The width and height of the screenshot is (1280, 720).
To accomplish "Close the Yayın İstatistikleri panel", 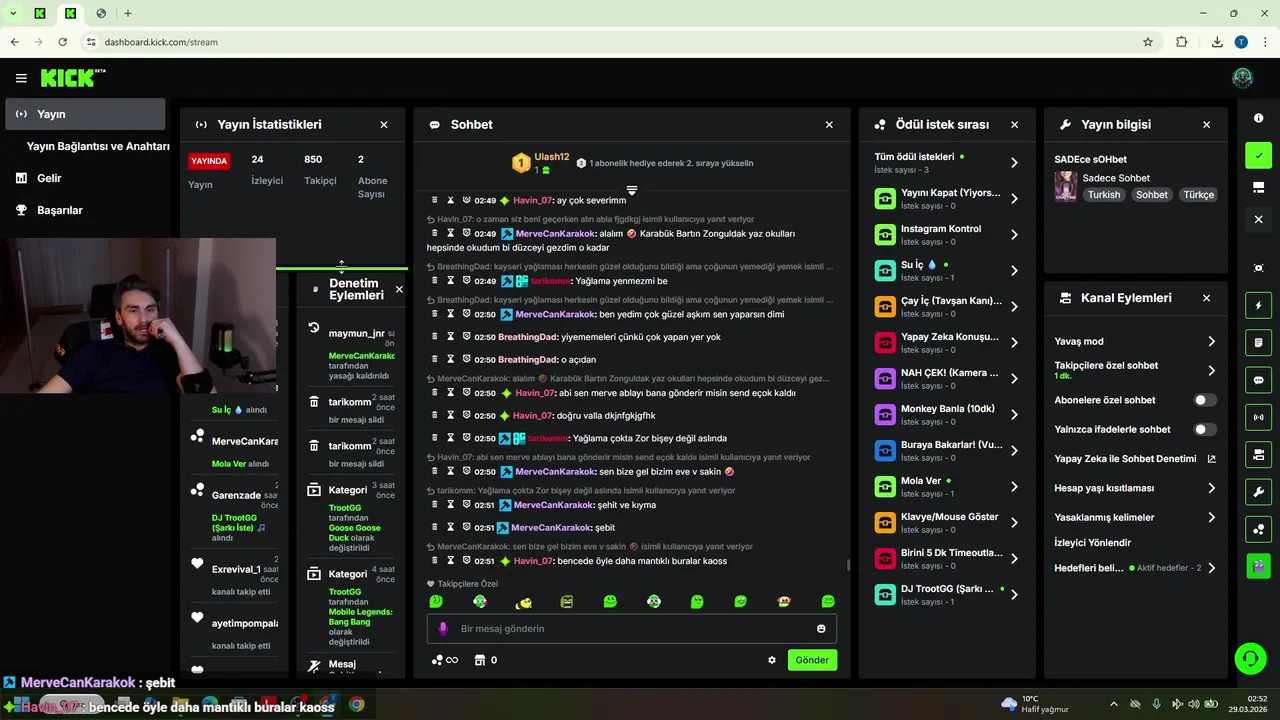I will (384, 125).
